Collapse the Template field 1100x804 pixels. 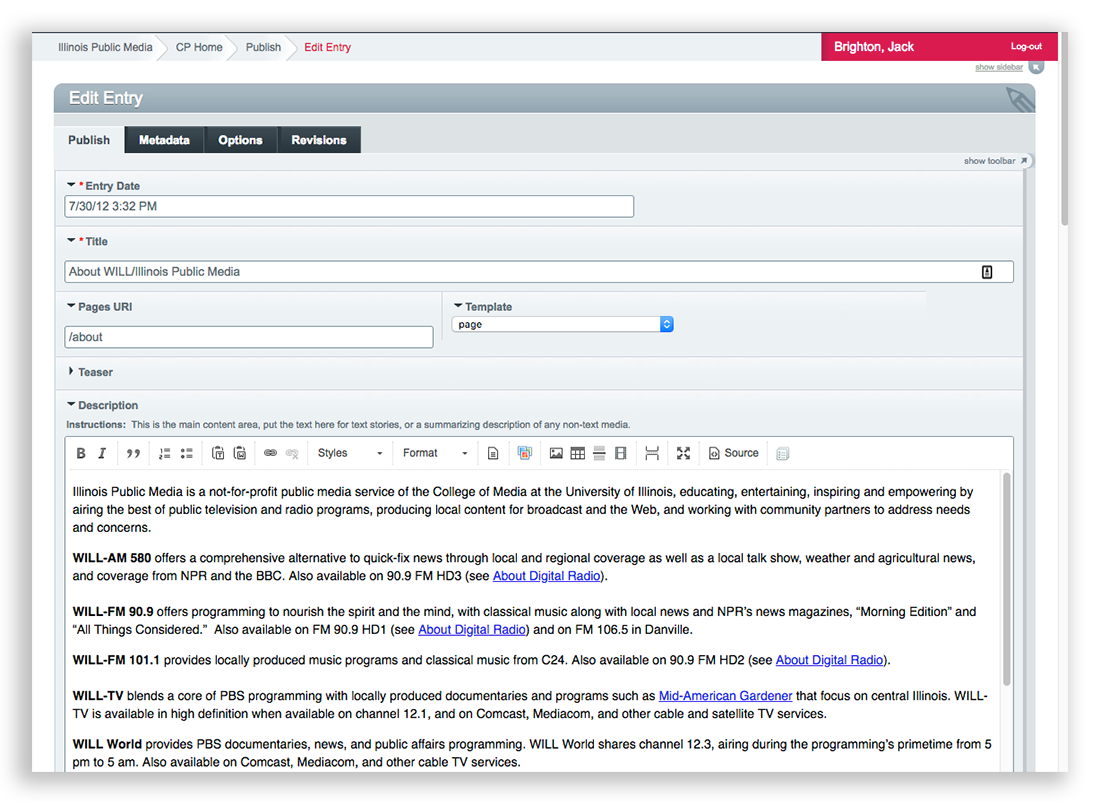458,306
